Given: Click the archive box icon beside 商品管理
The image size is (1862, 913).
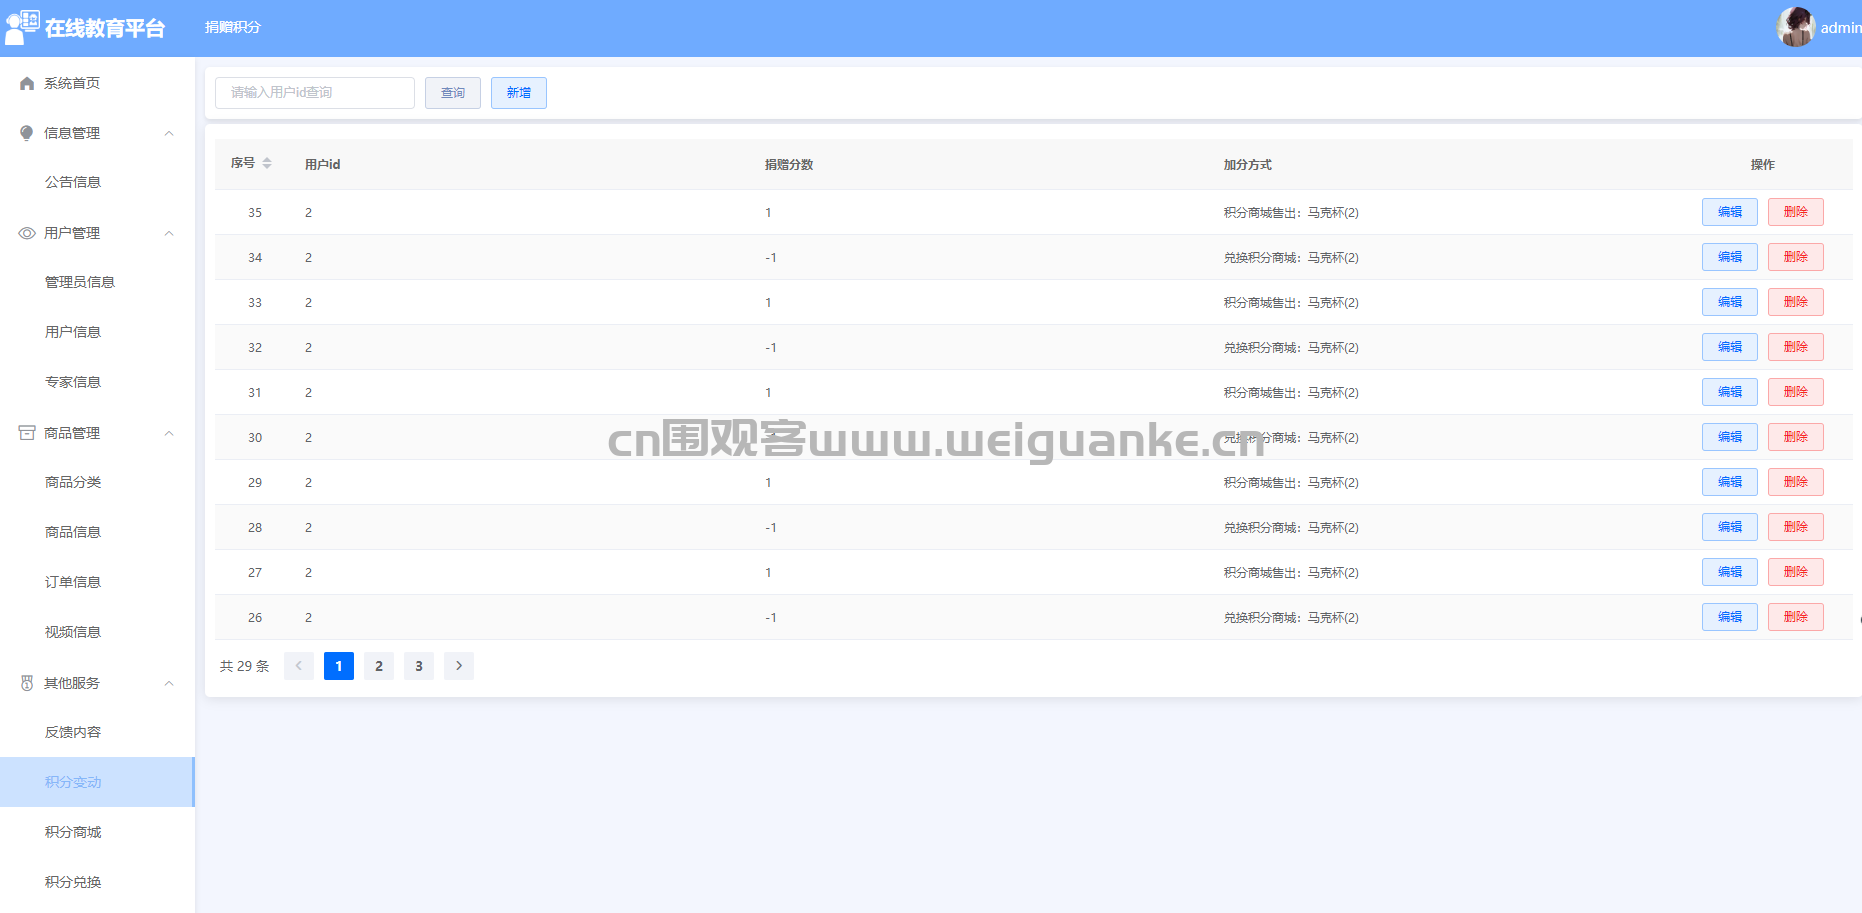Looking at the screenshot, I should click(x=27, y=433).
